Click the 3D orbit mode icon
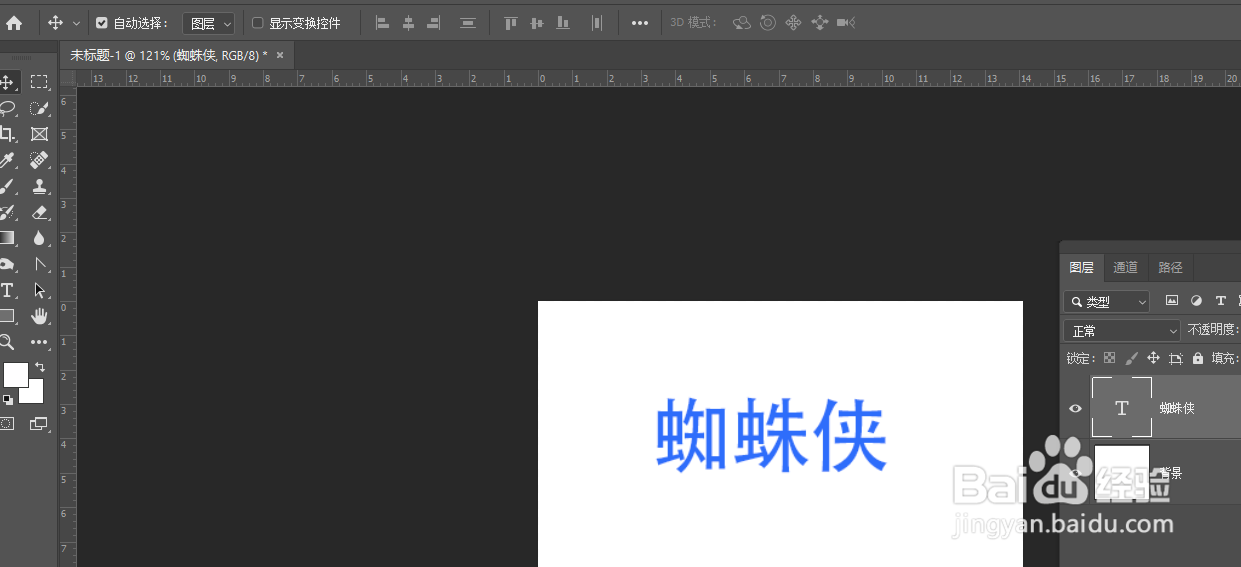 (x=742, y=23)
